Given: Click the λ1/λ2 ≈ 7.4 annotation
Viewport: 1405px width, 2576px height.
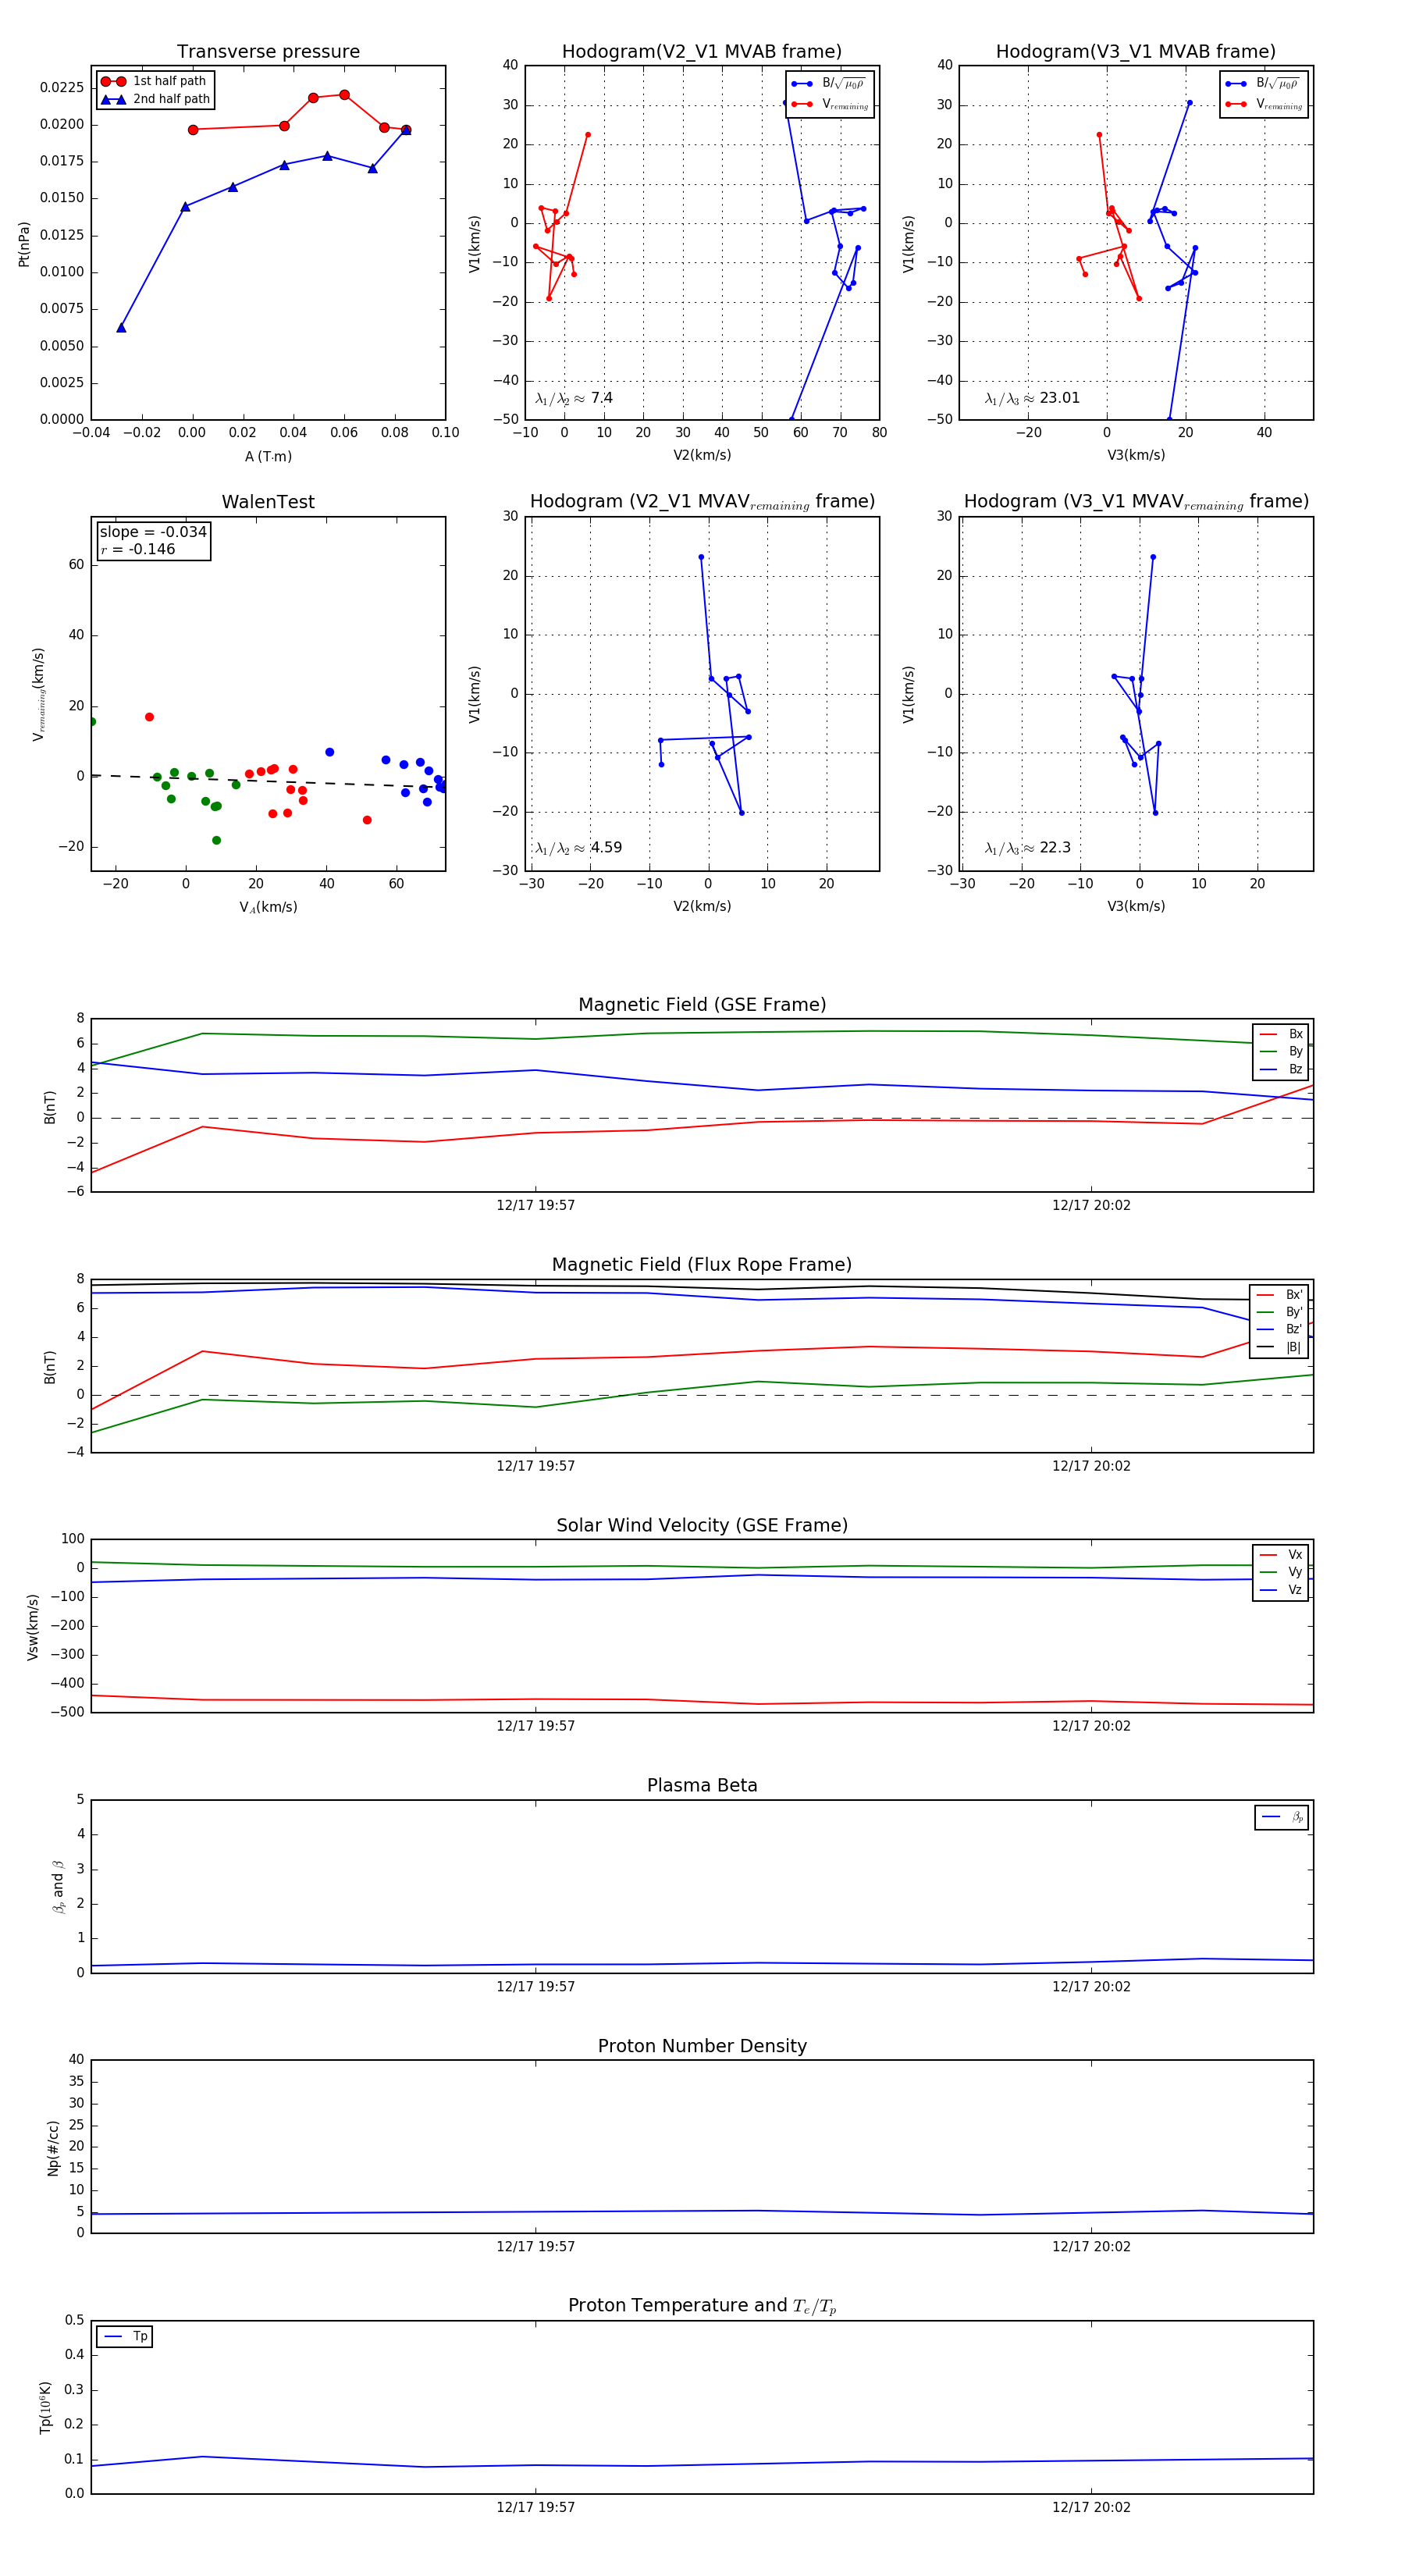Looking at the screenshot, I should [574, 398].
